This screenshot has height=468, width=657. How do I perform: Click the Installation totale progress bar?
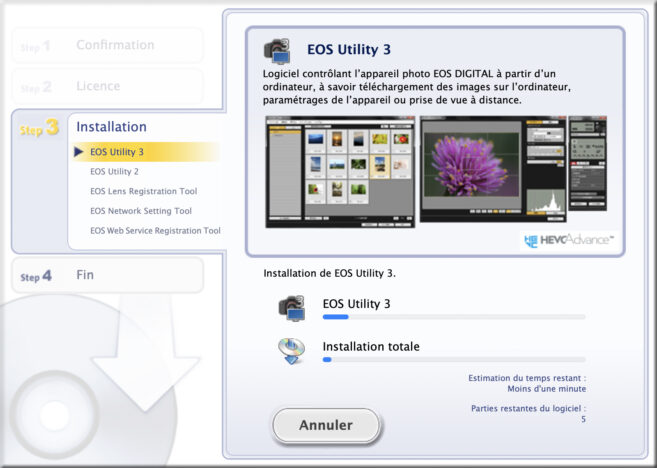(x=454, y=359)
